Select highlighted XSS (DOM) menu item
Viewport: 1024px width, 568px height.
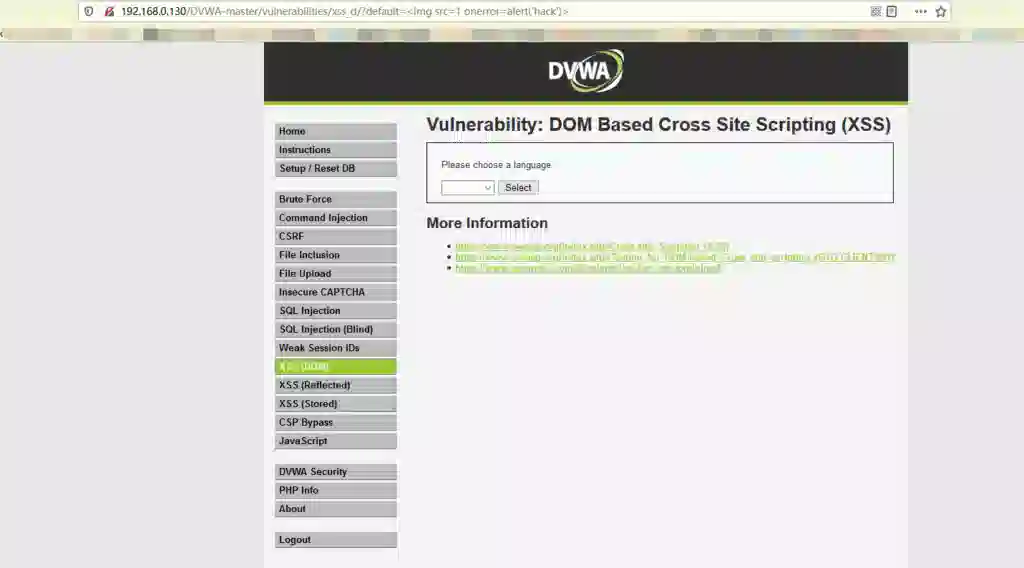tap(336, 366)
